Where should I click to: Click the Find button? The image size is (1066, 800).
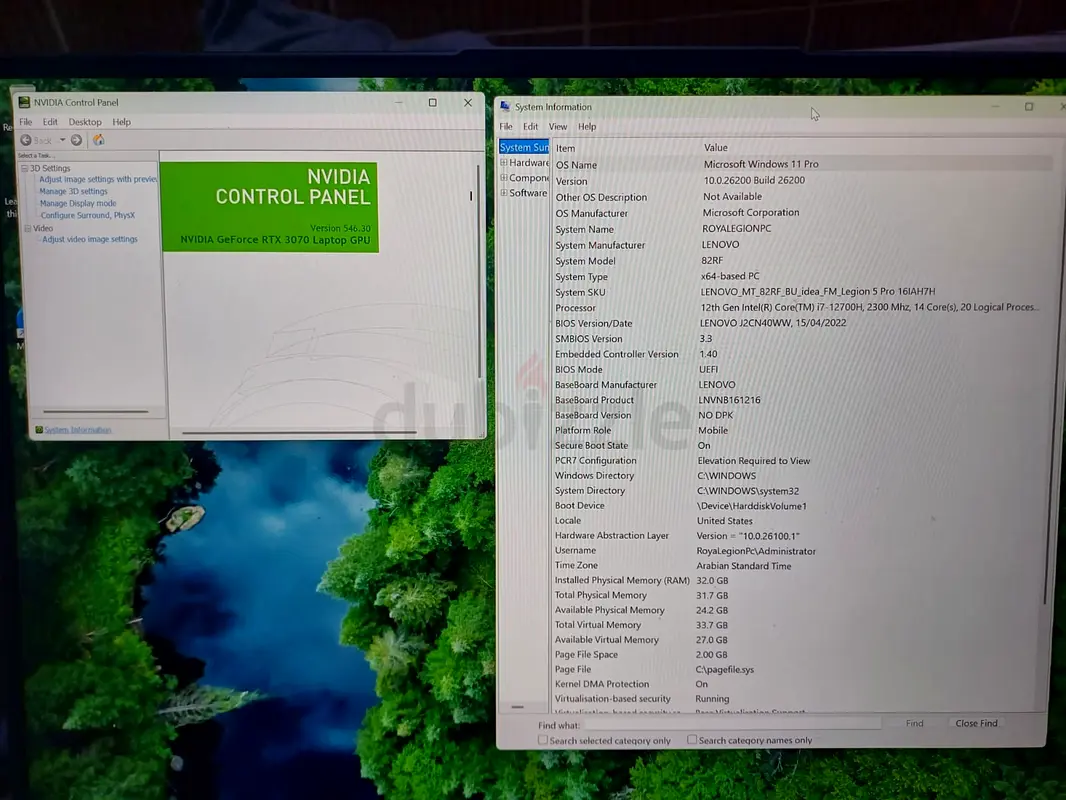click(914, 723)
